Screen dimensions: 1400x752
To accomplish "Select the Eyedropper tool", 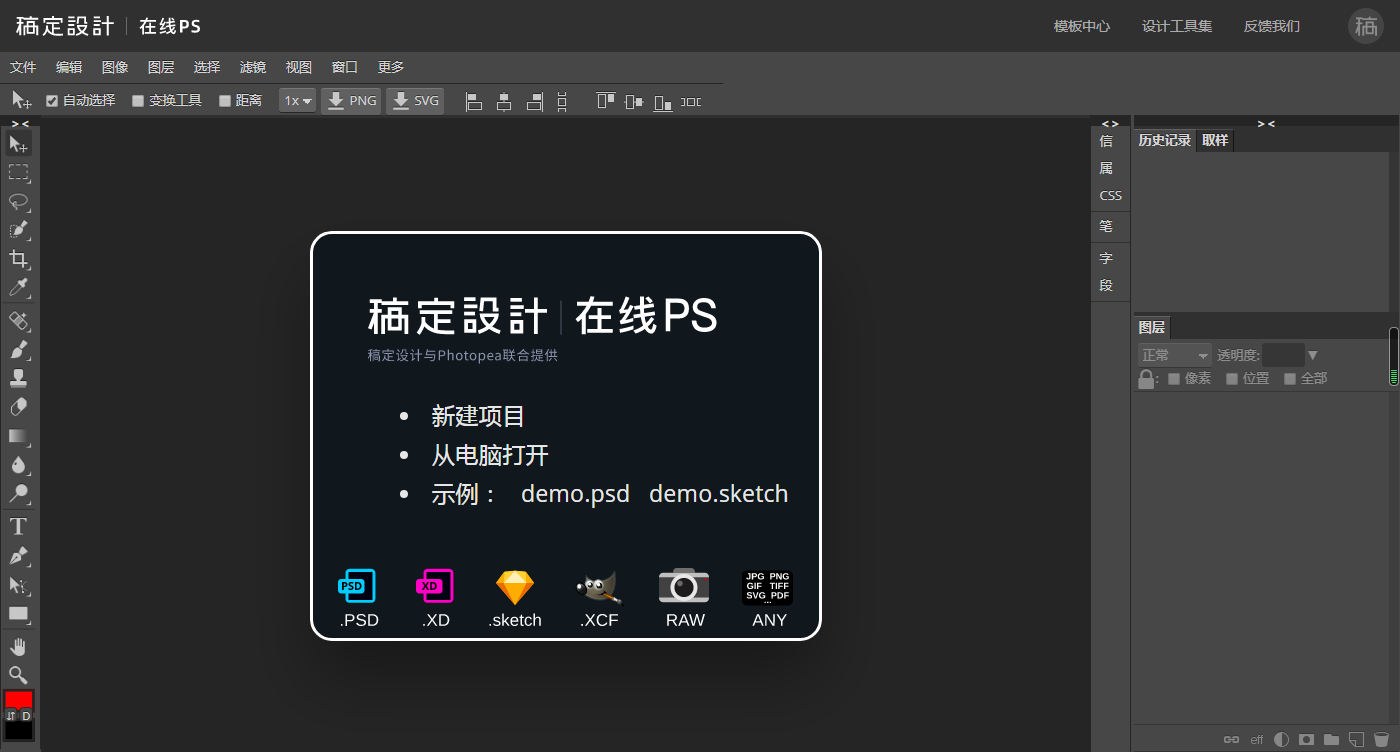I will 19,288.
